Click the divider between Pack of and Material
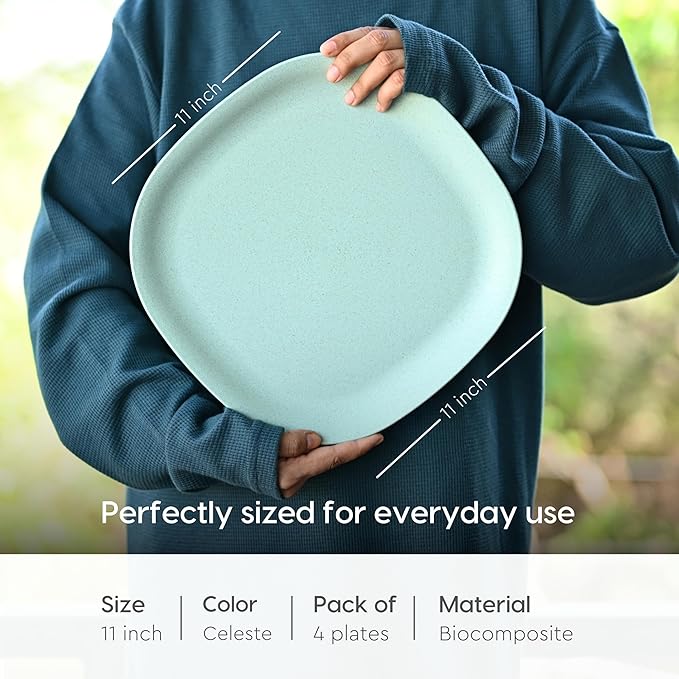Viewport: 679px width, 679px height. pyautogui.click(x=414, y=618)
